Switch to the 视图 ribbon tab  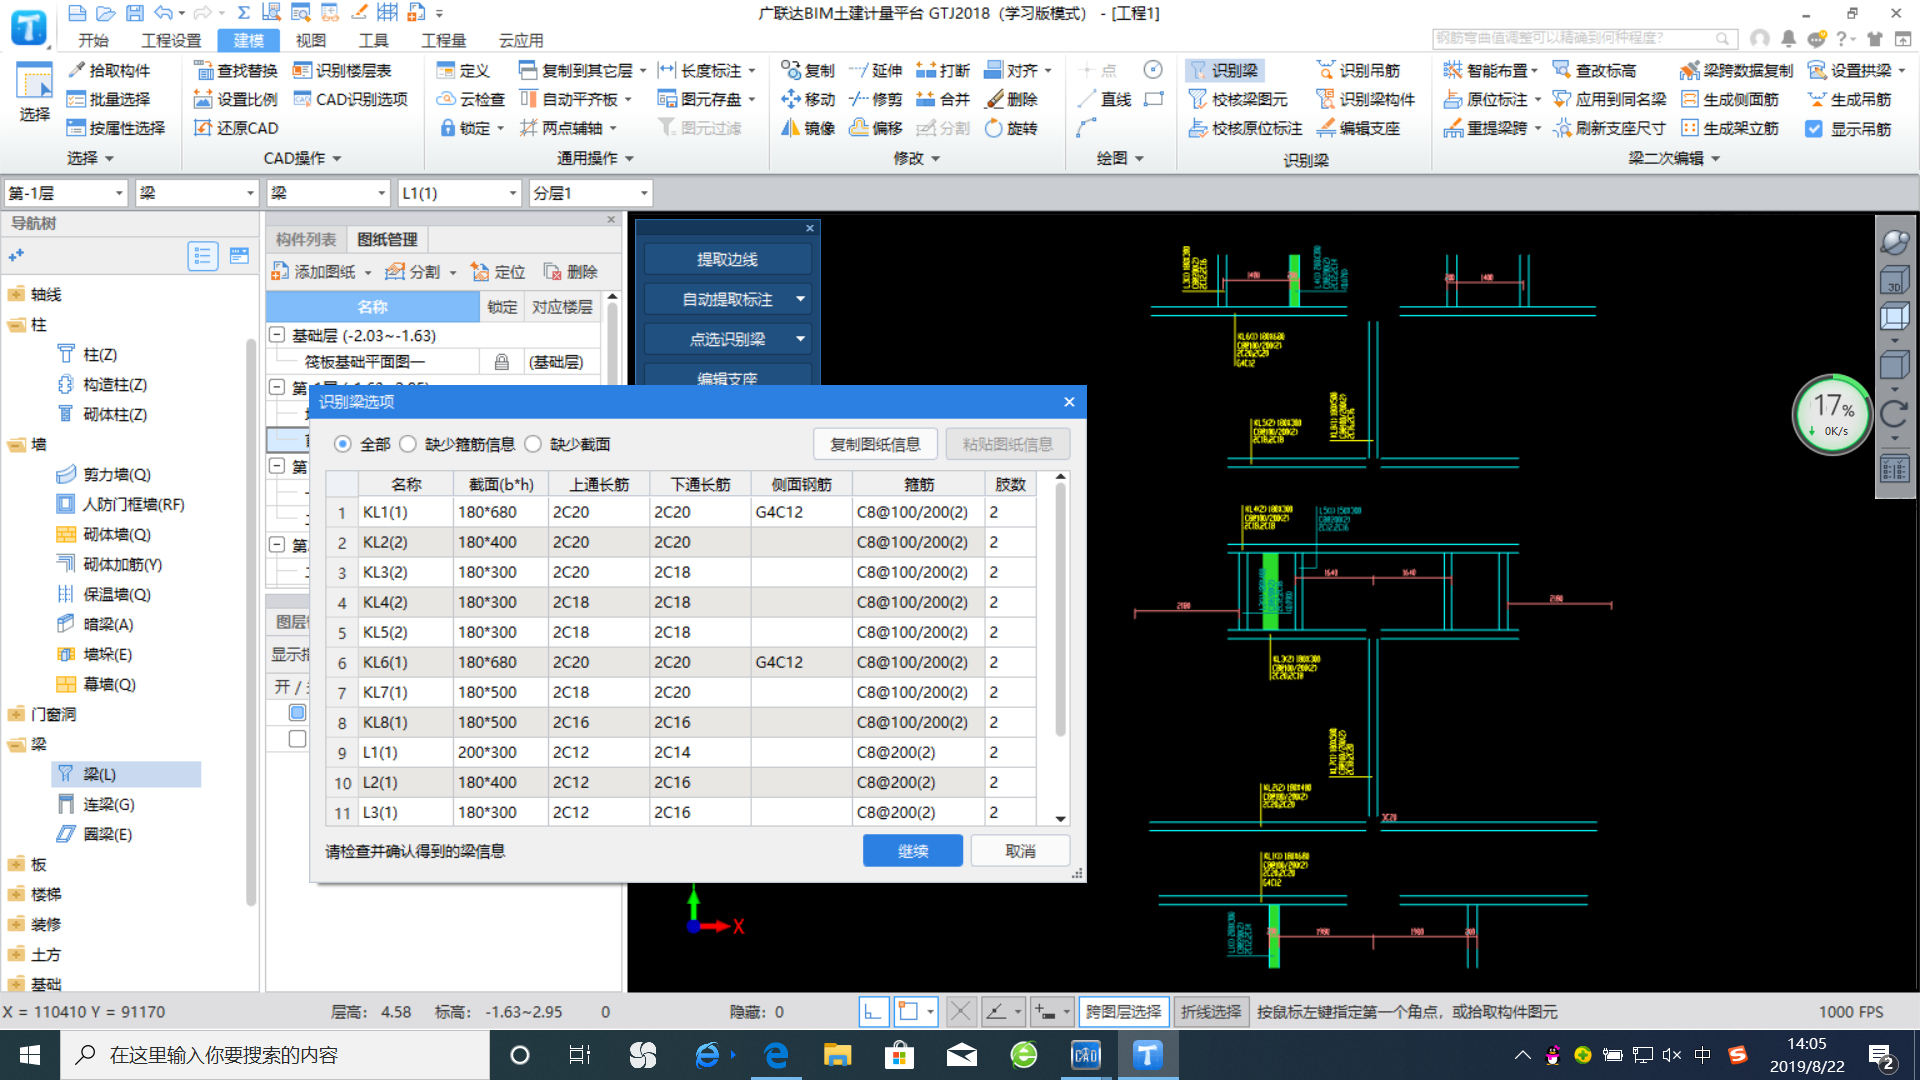coord(310,40)
